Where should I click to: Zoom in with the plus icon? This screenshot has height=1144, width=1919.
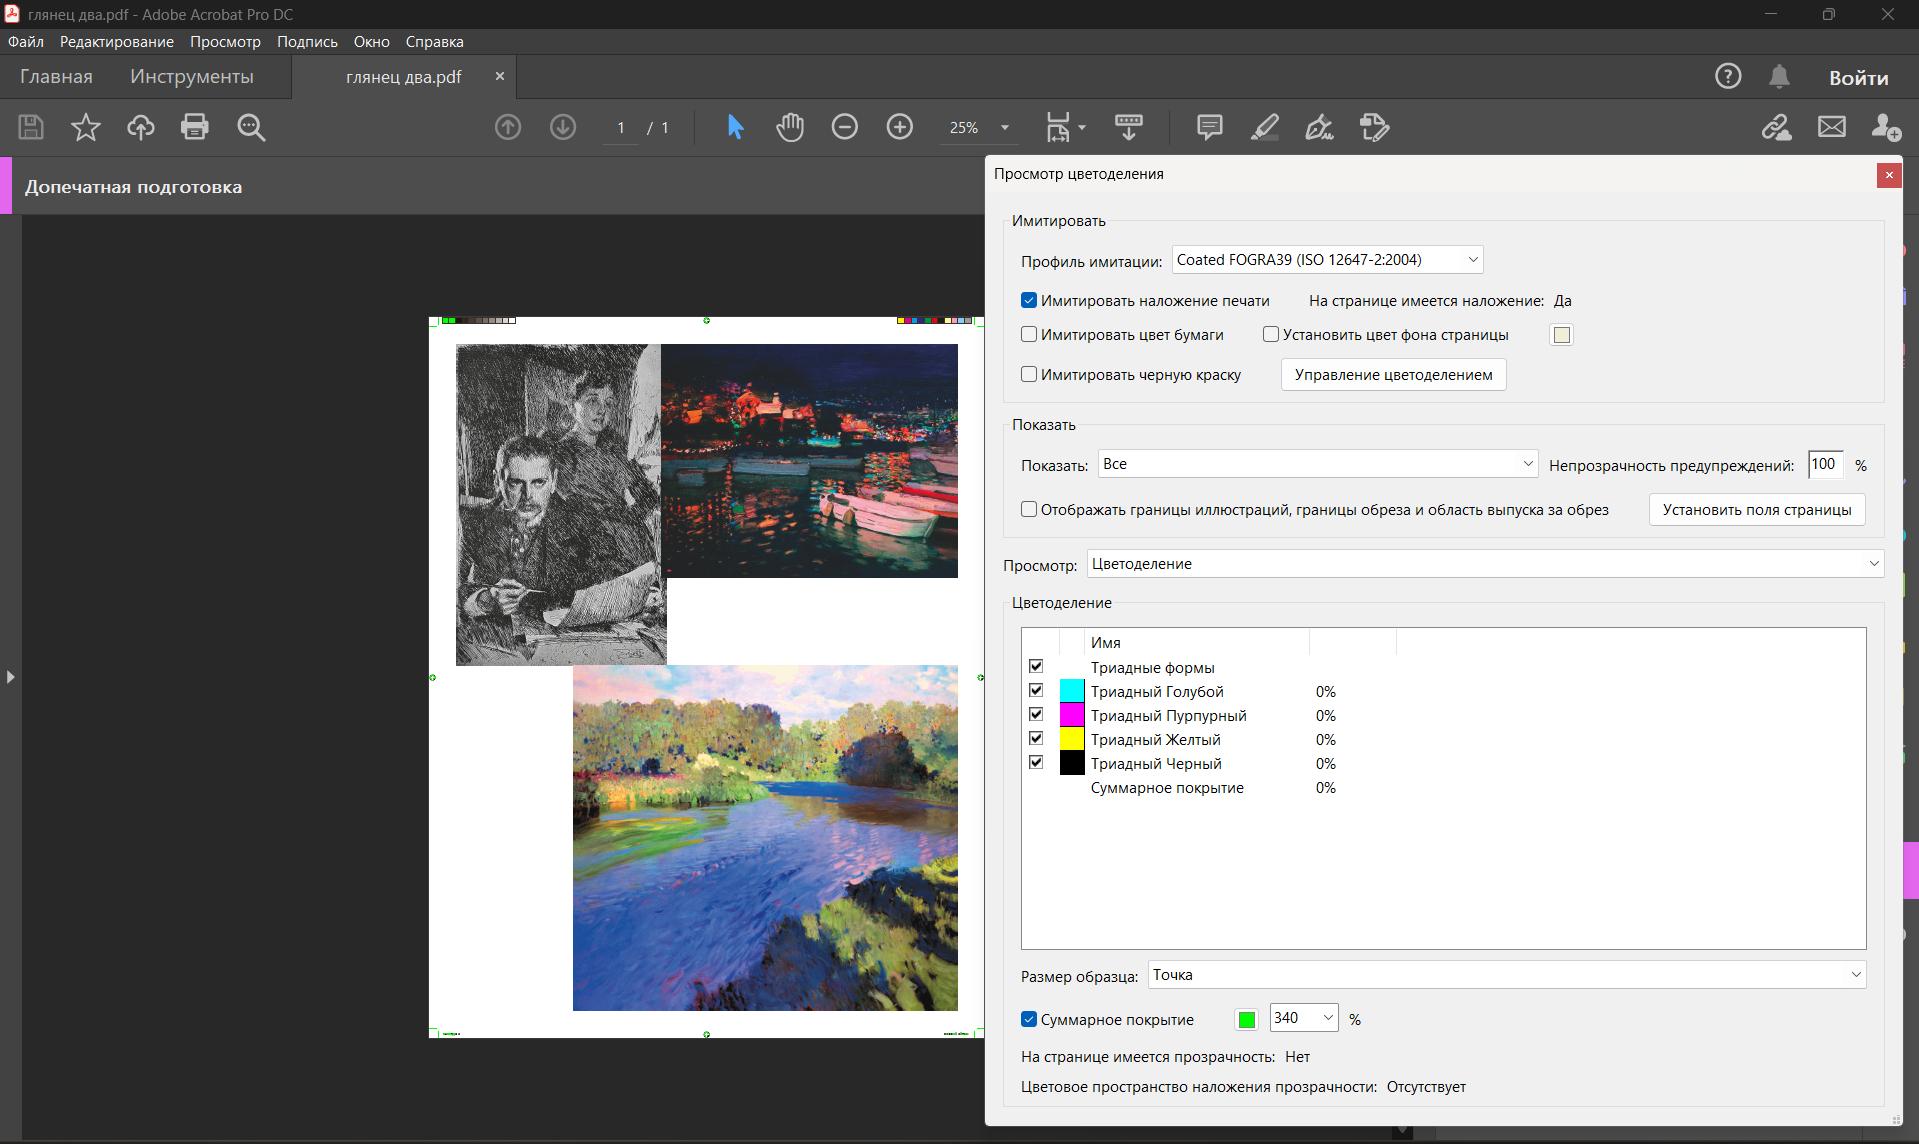(900, 127)
